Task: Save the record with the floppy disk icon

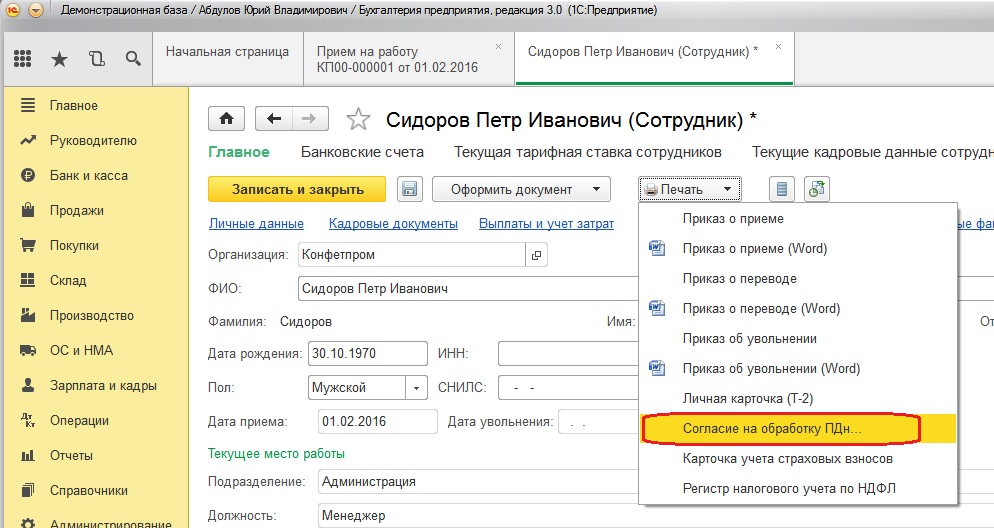Action: 410,189
